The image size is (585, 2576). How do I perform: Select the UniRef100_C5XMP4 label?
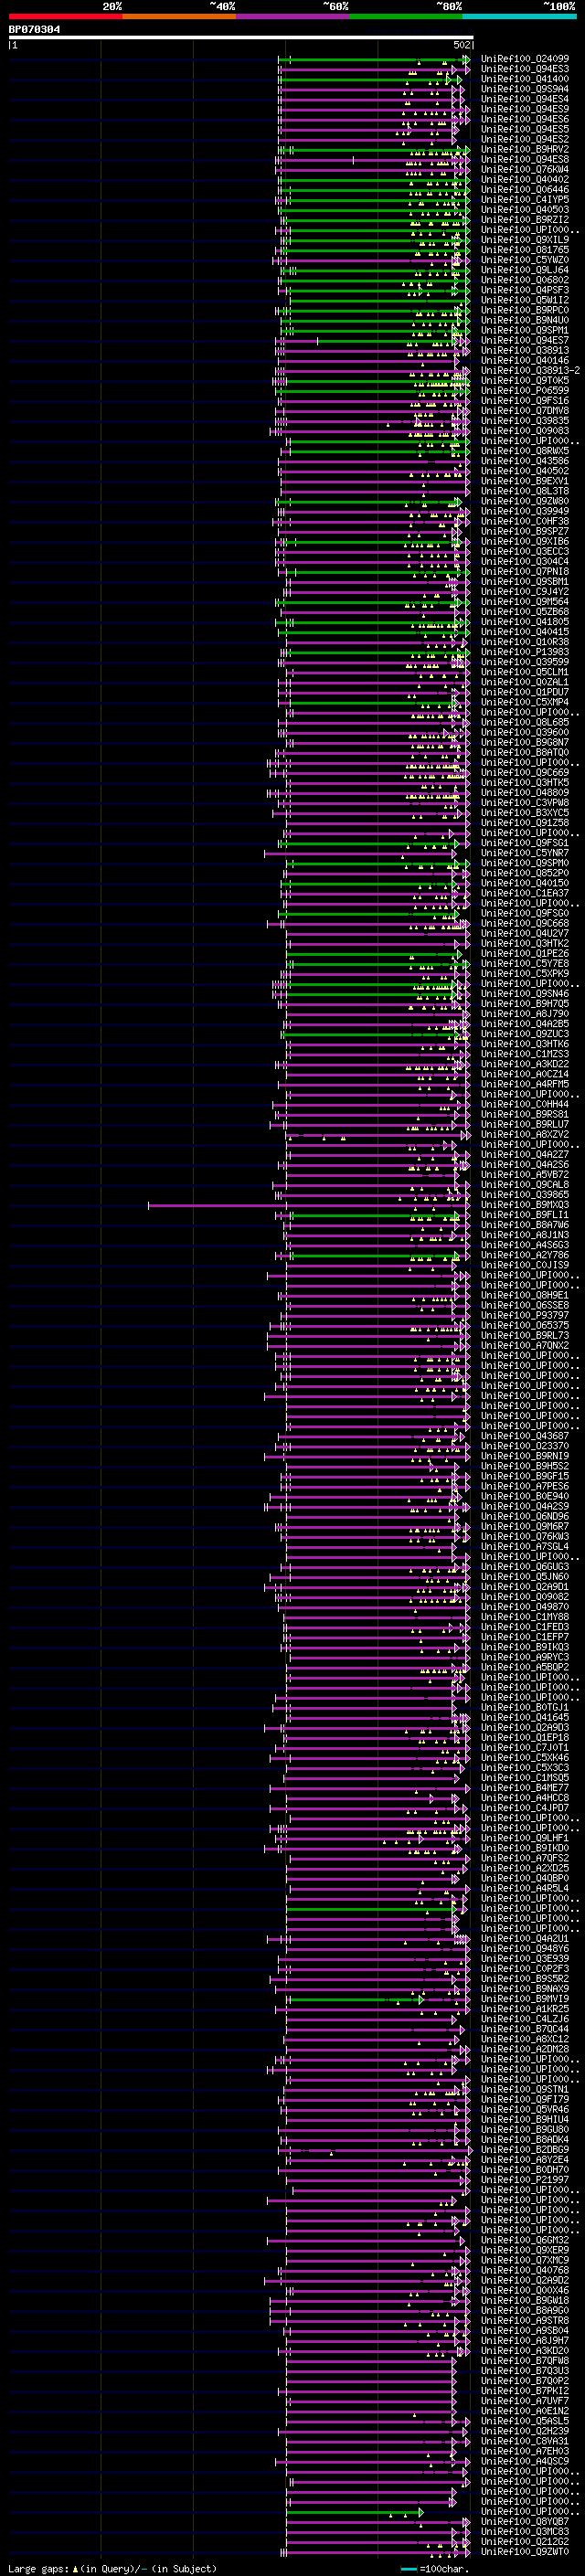(525, 702)
